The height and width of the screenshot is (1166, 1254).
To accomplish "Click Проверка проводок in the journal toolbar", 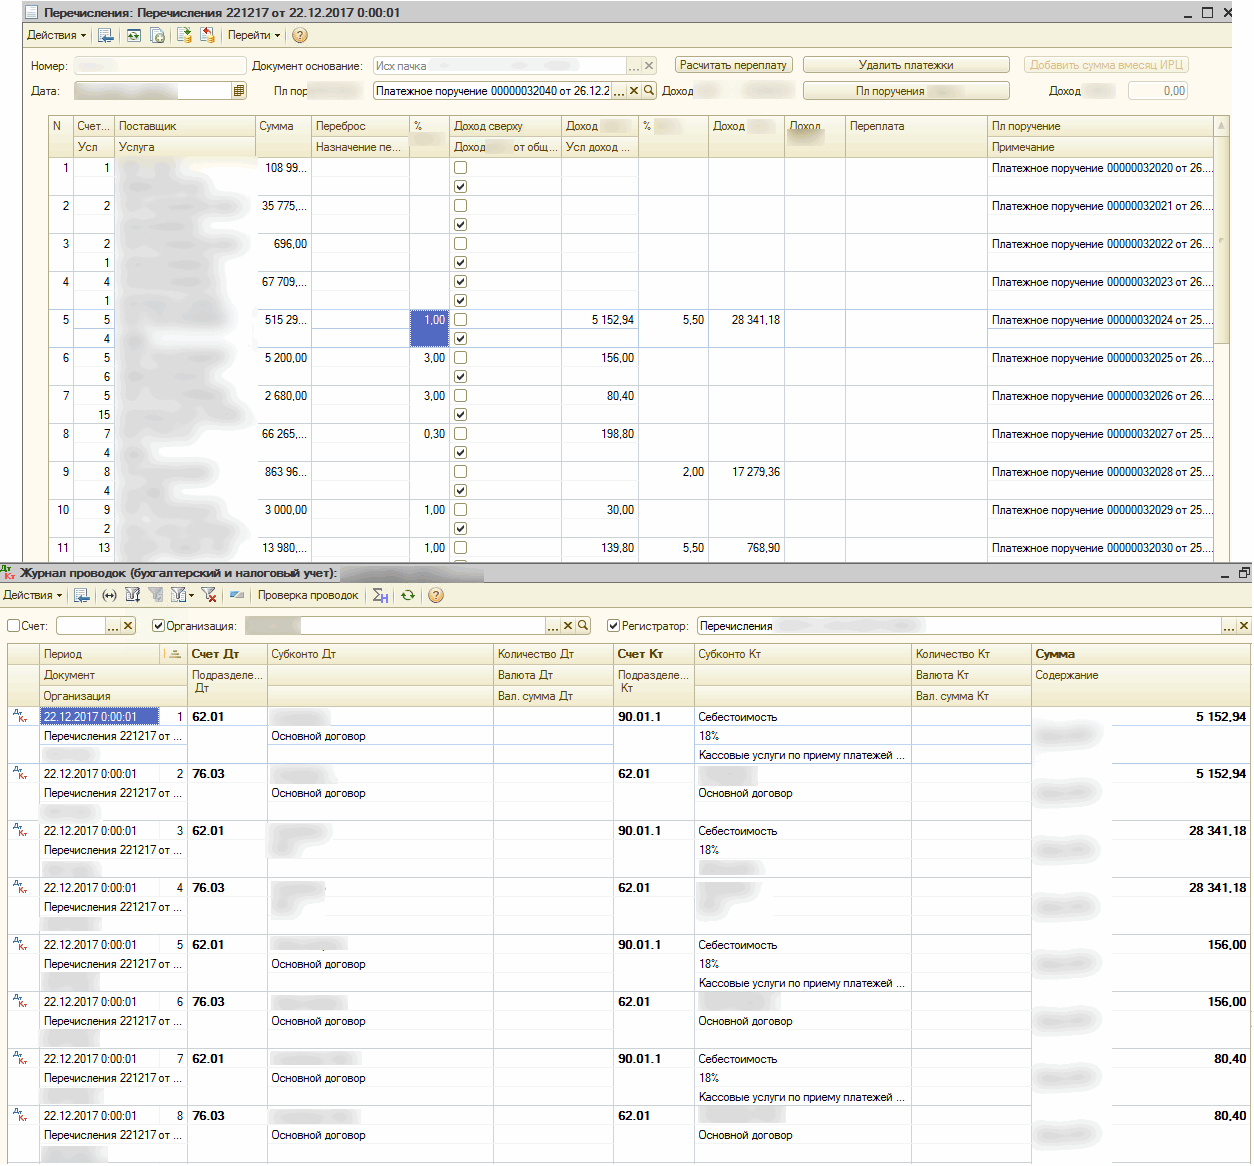I will click(x=308, y=596).
